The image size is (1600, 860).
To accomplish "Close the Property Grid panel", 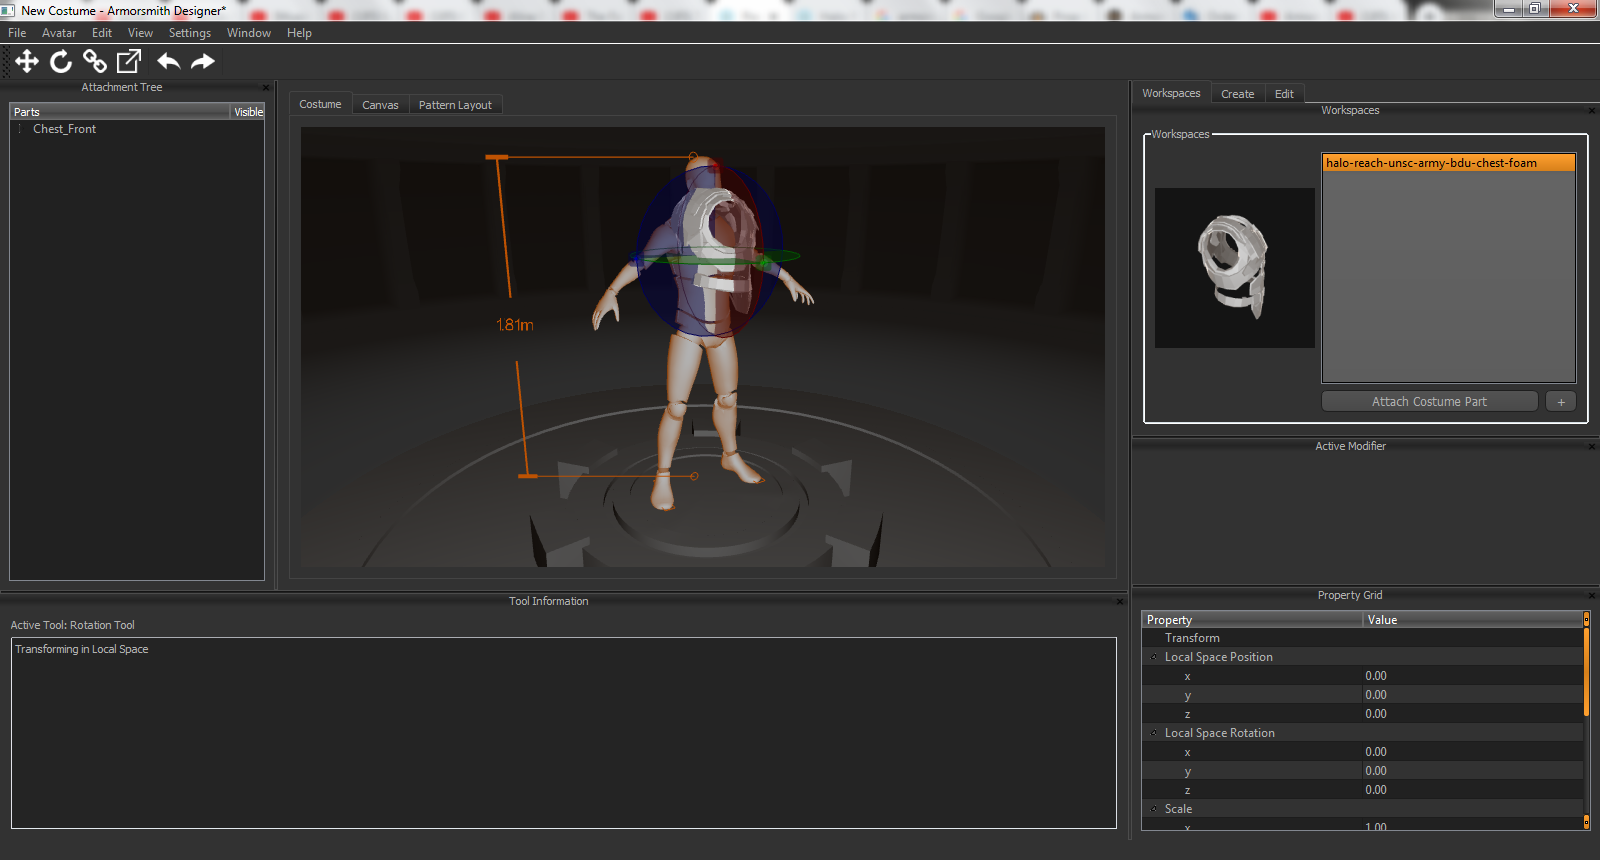I will (x=1591, y=596).
